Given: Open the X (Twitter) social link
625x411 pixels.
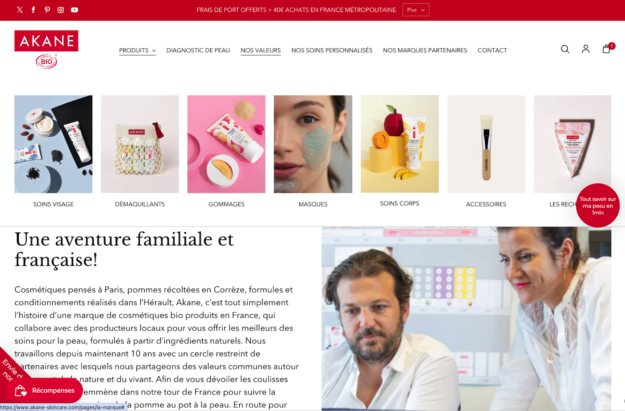Looking at the screenshot, I should click(x=20, y=10).
